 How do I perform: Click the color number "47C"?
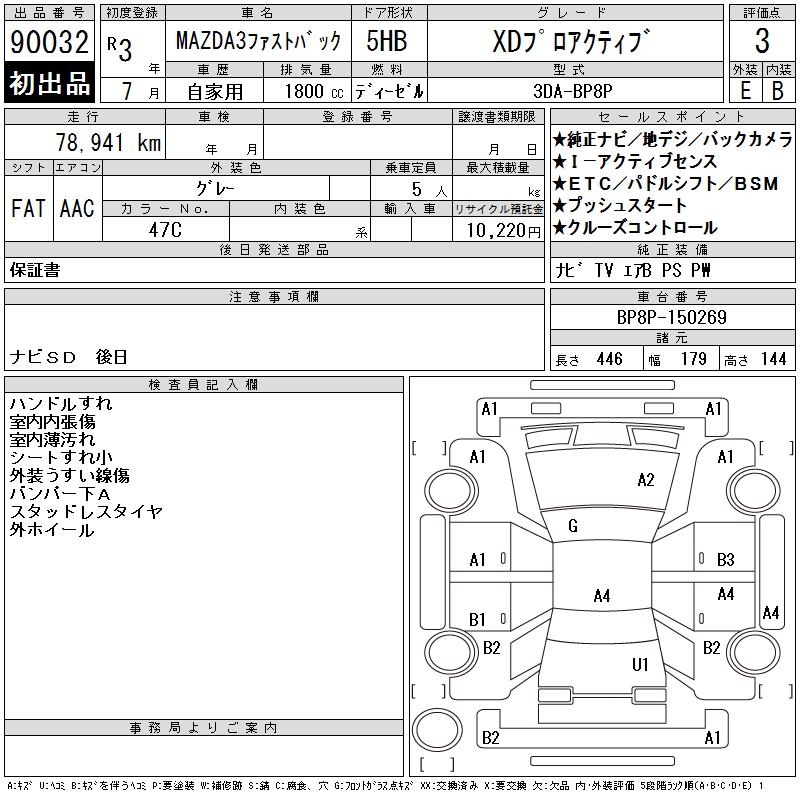[x=165, y=230]
